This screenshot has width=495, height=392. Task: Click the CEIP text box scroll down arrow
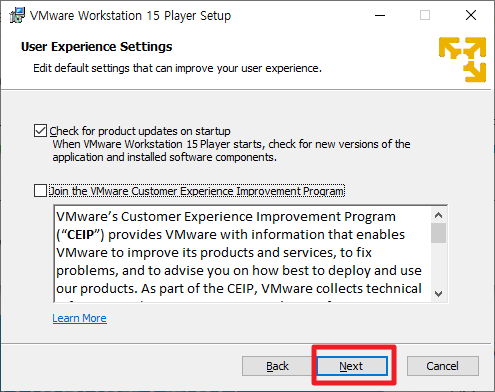pyautogui.click(x=438, y=294)
